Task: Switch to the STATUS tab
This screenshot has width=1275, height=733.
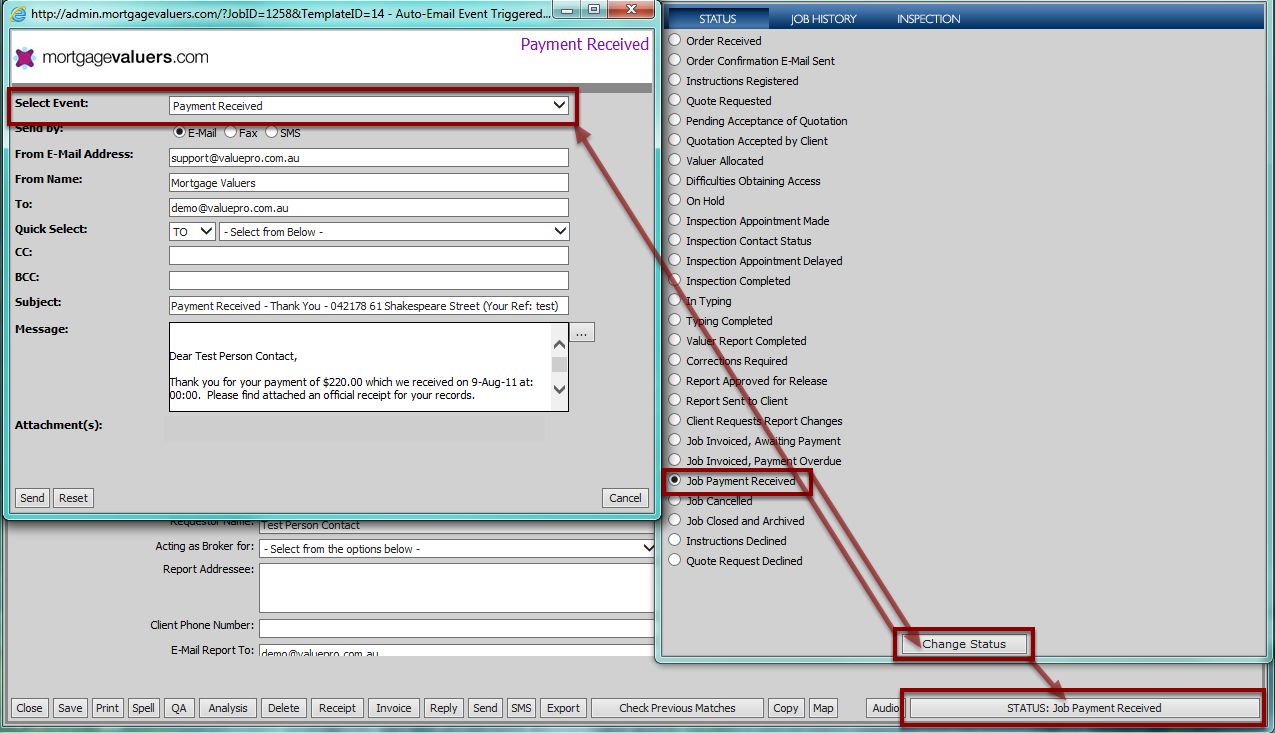Action: click(x=717, y=19)
